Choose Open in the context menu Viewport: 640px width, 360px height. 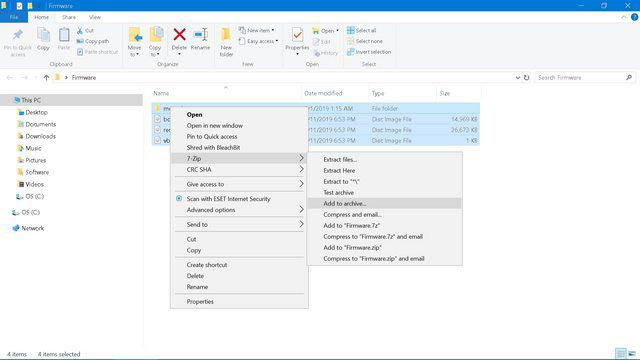tap(239, 115)
